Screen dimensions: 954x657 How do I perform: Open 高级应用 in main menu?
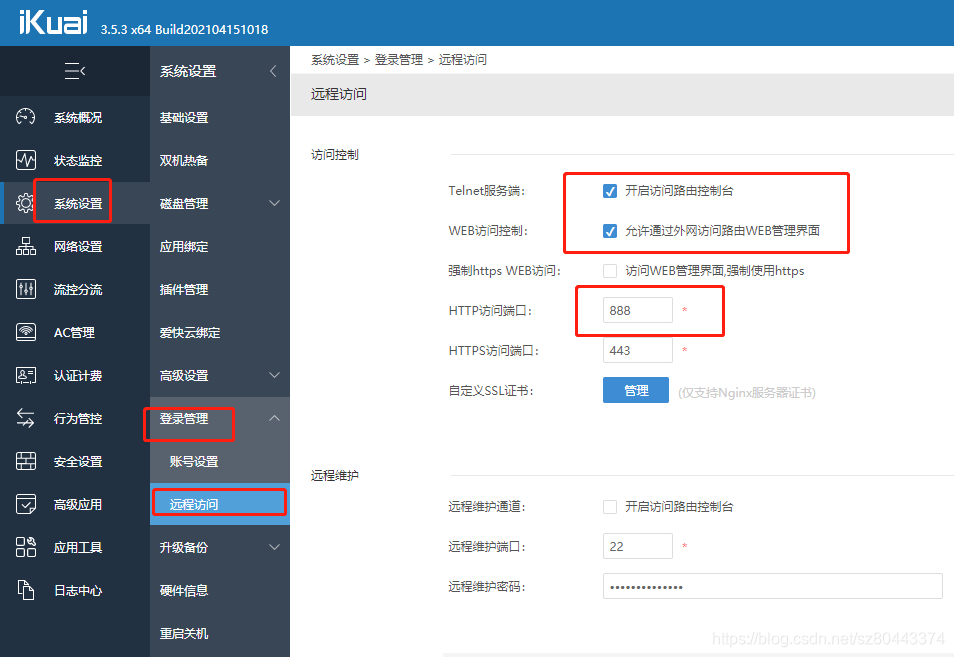[x=78, y=504]
